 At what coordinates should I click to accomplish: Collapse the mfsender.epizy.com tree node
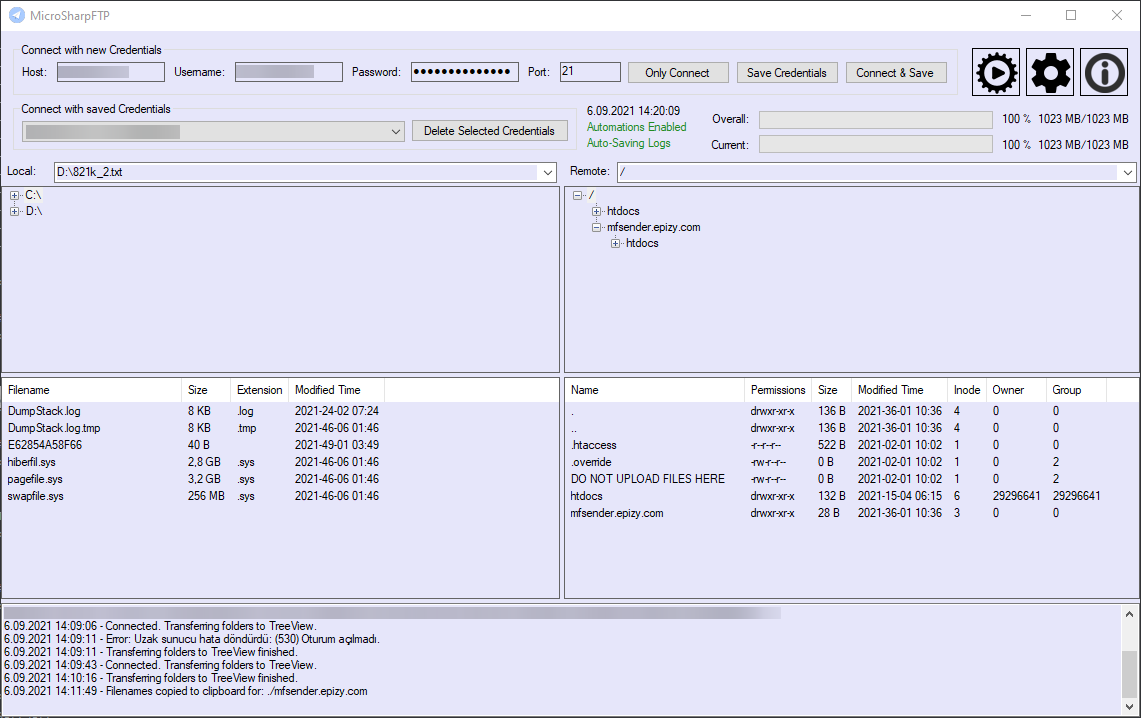(x=595, y=227)
